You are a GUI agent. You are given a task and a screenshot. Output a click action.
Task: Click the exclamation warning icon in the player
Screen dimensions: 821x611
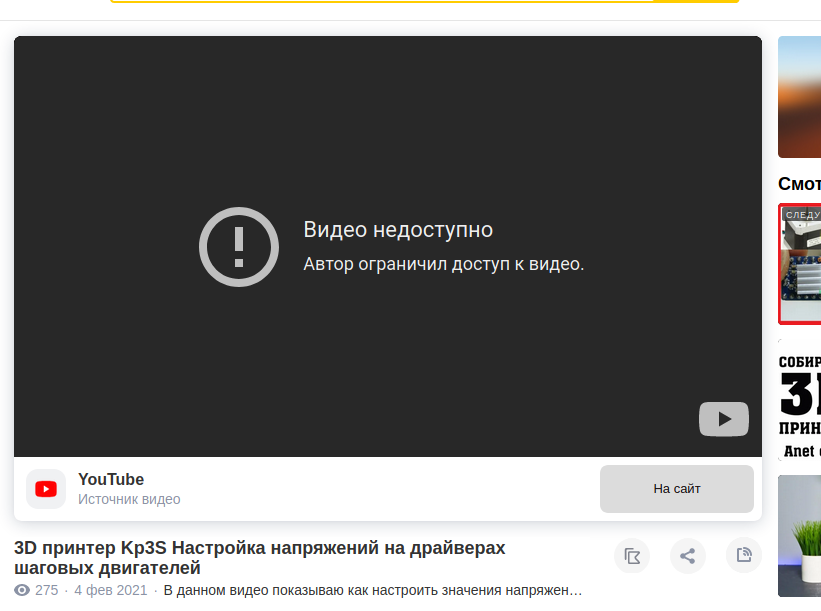(238, 246)
